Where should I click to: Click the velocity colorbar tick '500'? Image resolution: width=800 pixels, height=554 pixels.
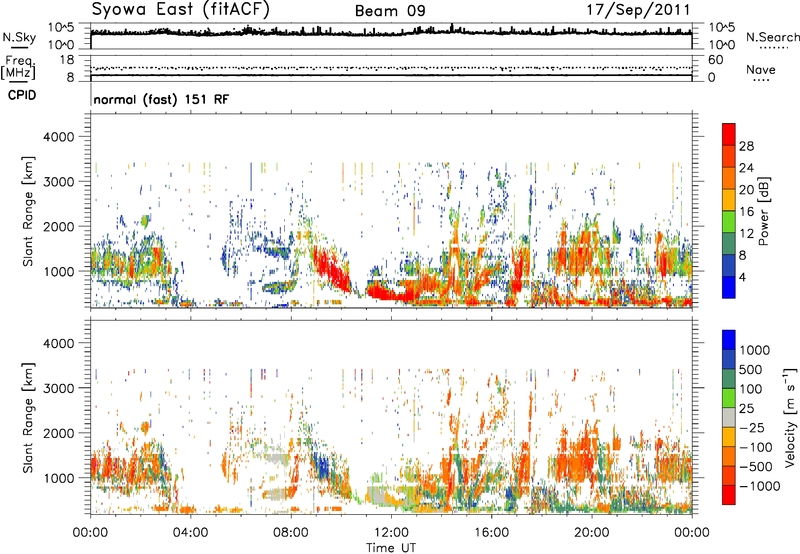[751, 369]
